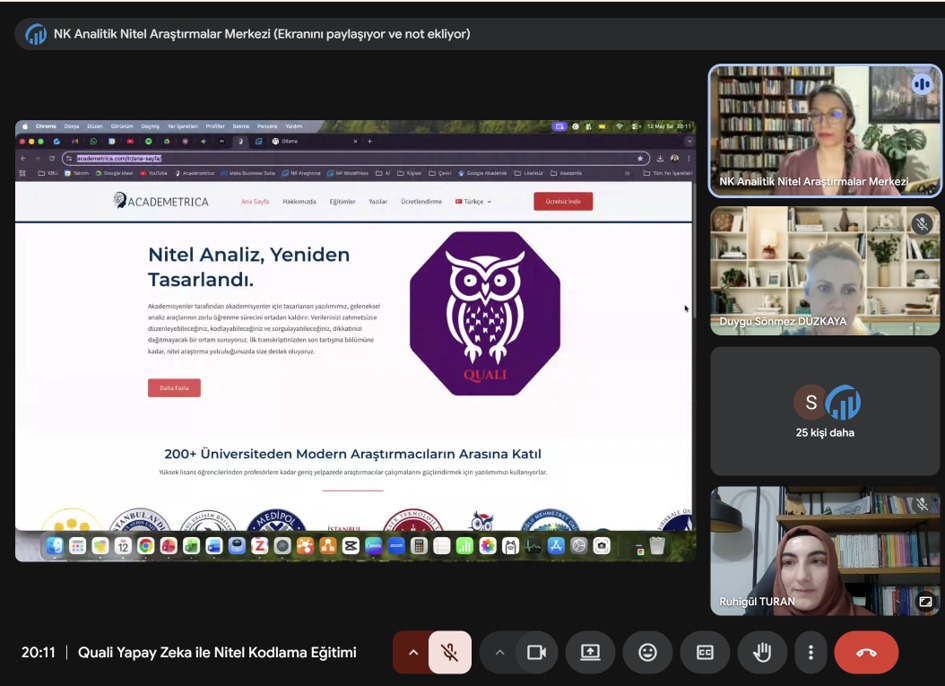Open the Chrome profile avatar
This screenshot has height=686, width=945.
point(674,159)
